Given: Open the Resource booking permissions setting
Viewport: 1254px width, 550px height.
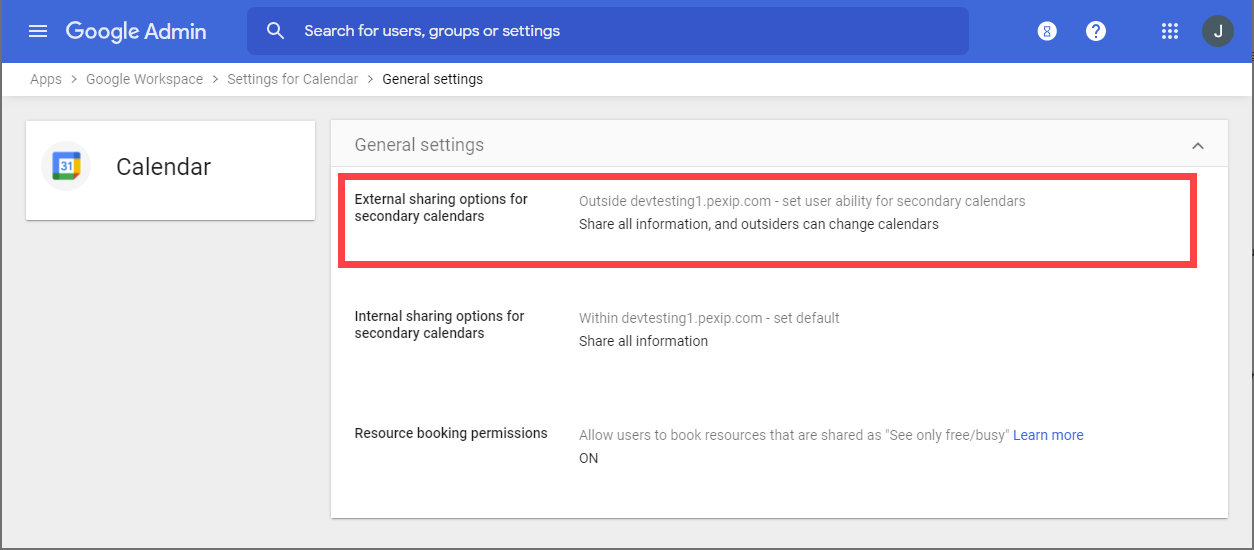Looking at the screenshot, I should click(x=451, y=433).
